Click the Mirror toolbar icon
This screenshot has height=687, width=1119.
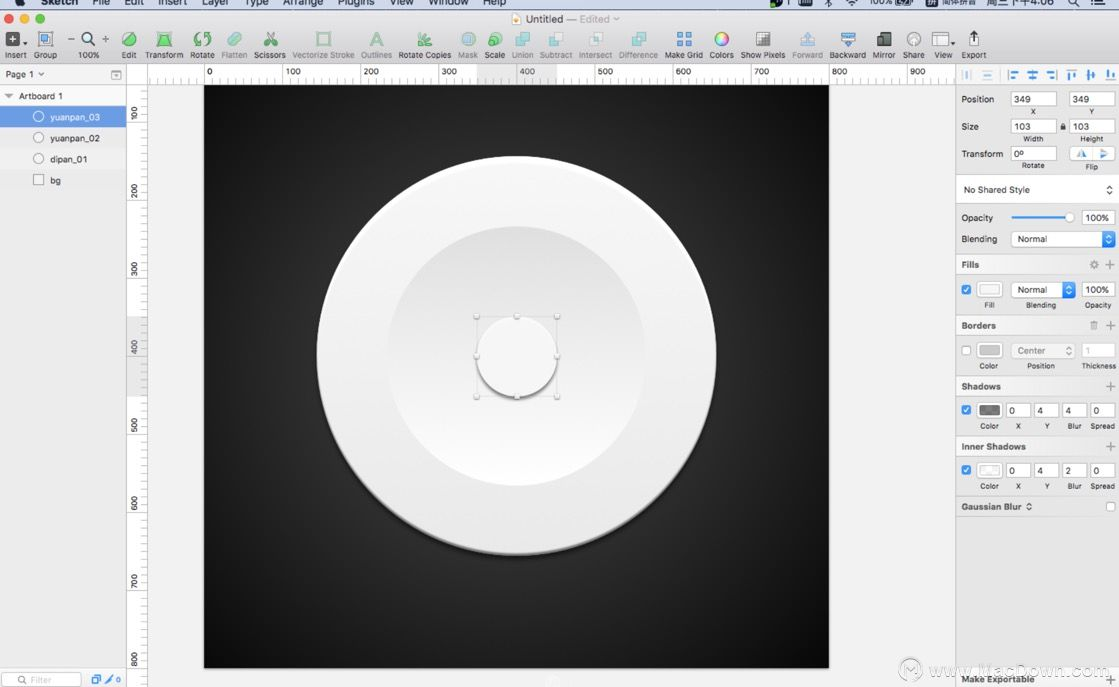(883, 44)
